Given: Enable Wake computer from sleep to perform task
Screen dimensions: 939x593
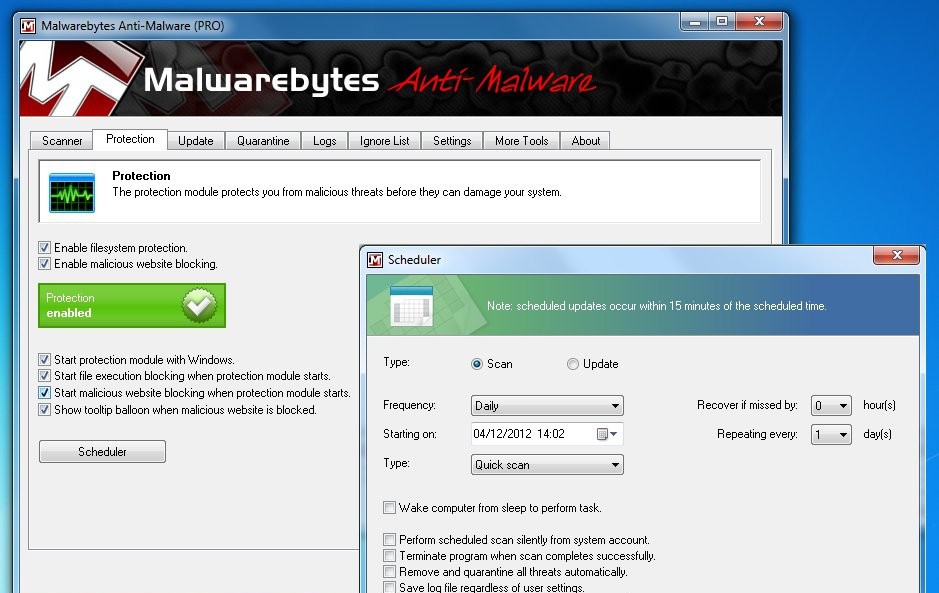Looking at the screenshot, I should [389, 507].
